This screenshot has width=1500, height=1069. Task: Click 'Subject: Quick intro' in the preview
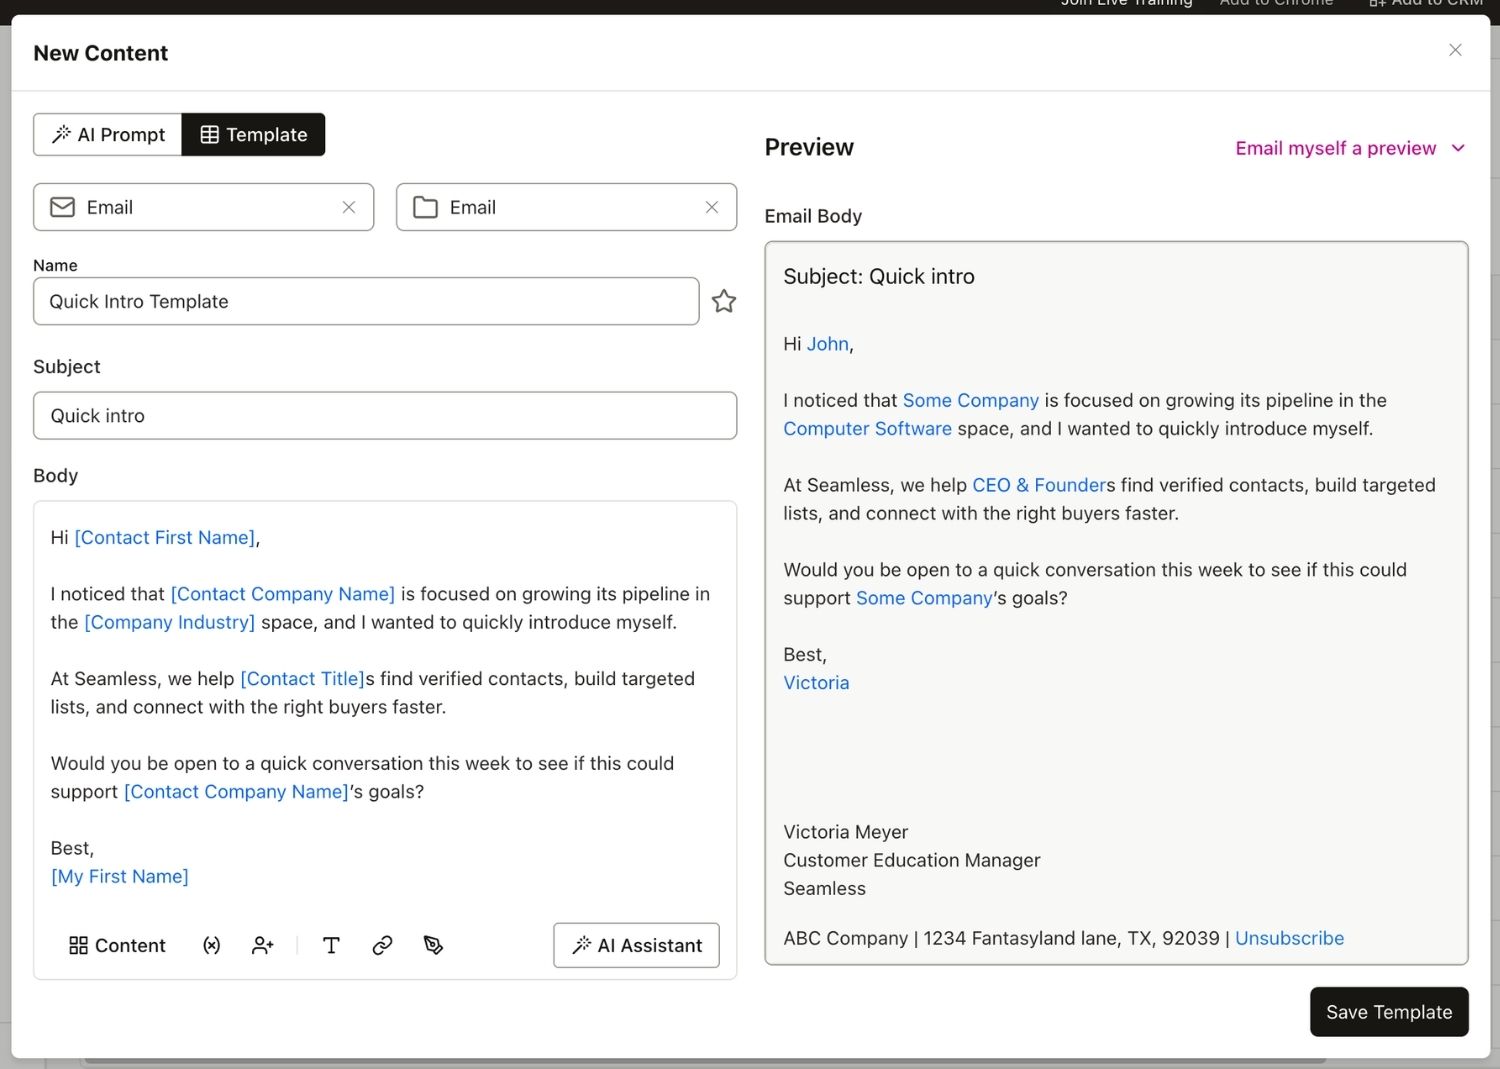pyautogui.click(x=878, y=276)
